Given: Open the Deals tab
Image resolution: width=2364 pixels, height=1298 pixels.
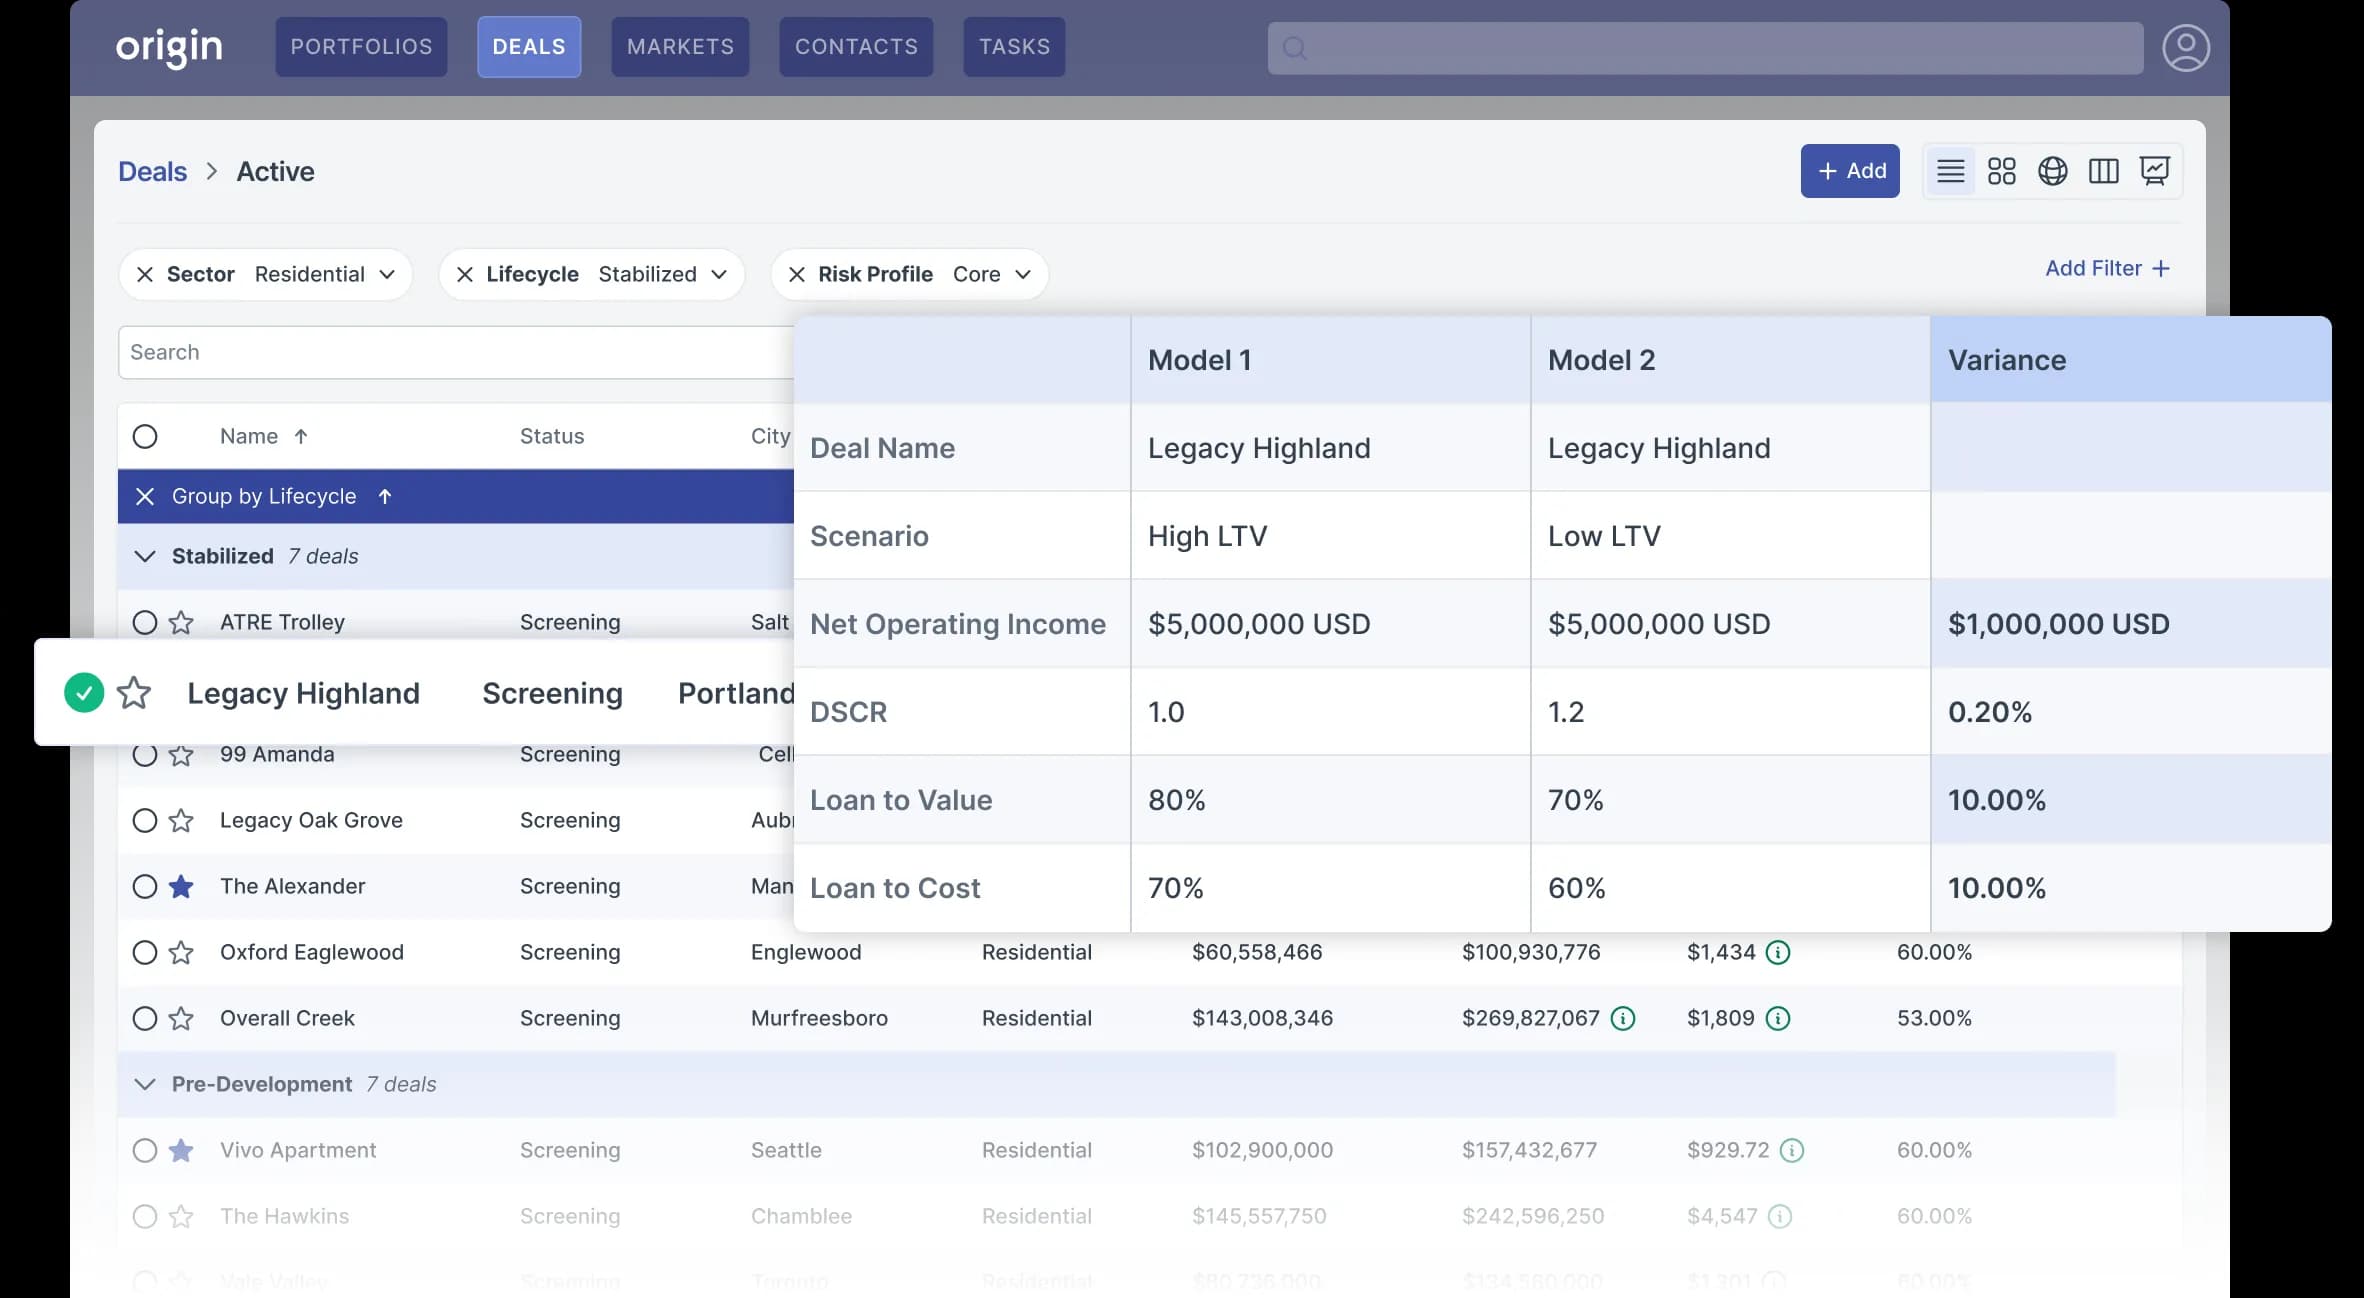Looking at the screenshot, I should pyautogui.click(x=529, y=47).
